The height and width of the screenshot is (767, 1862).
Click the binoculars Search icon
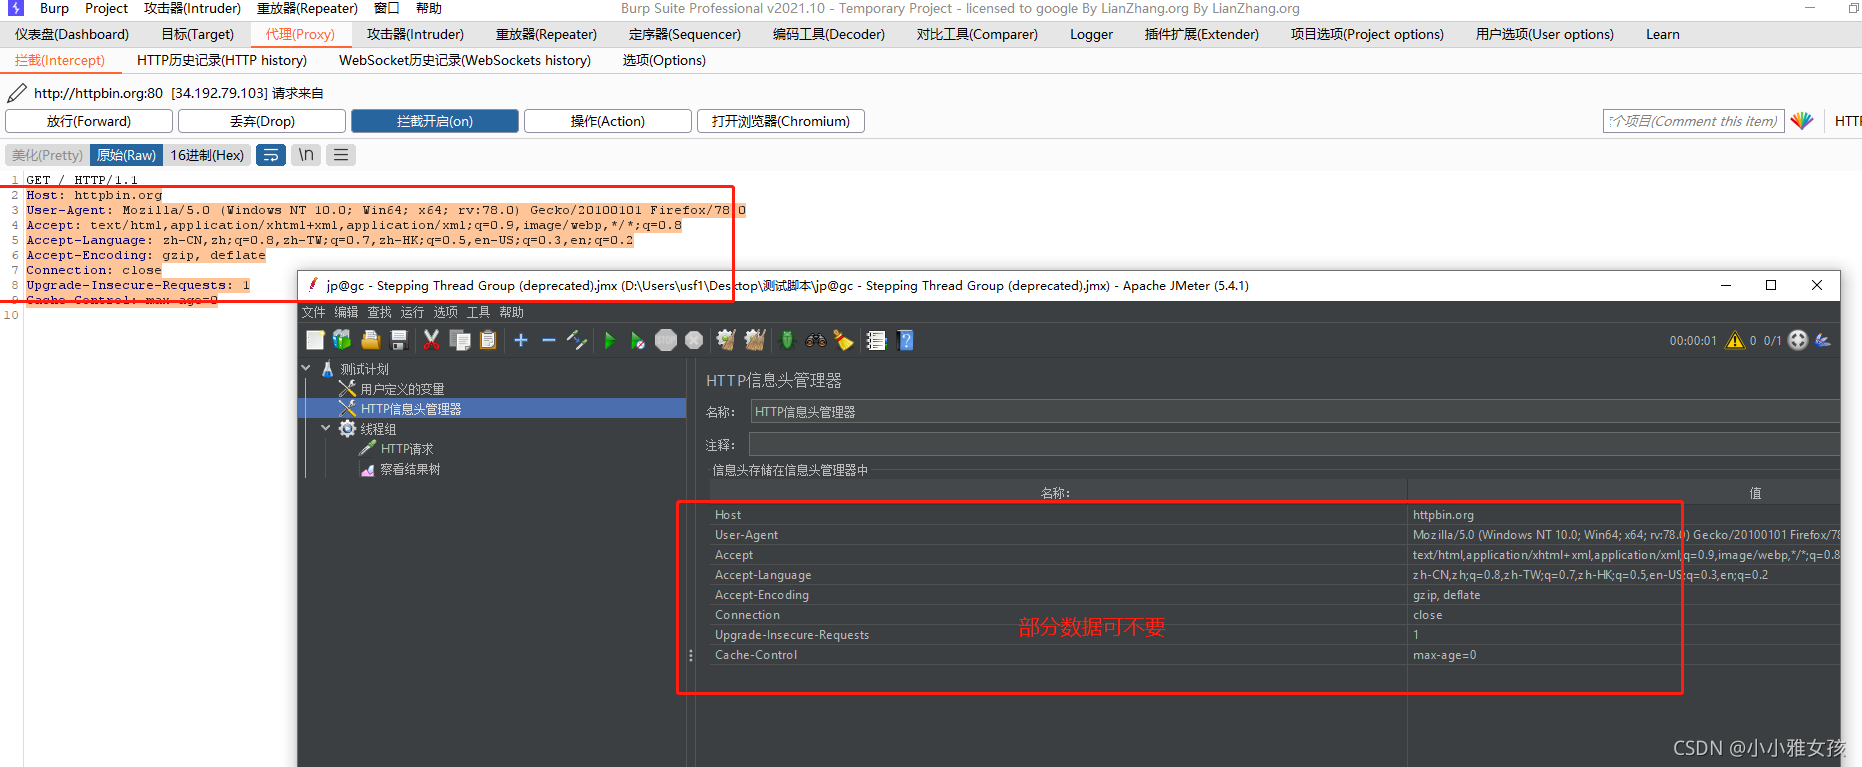click(x=816, y=340)
